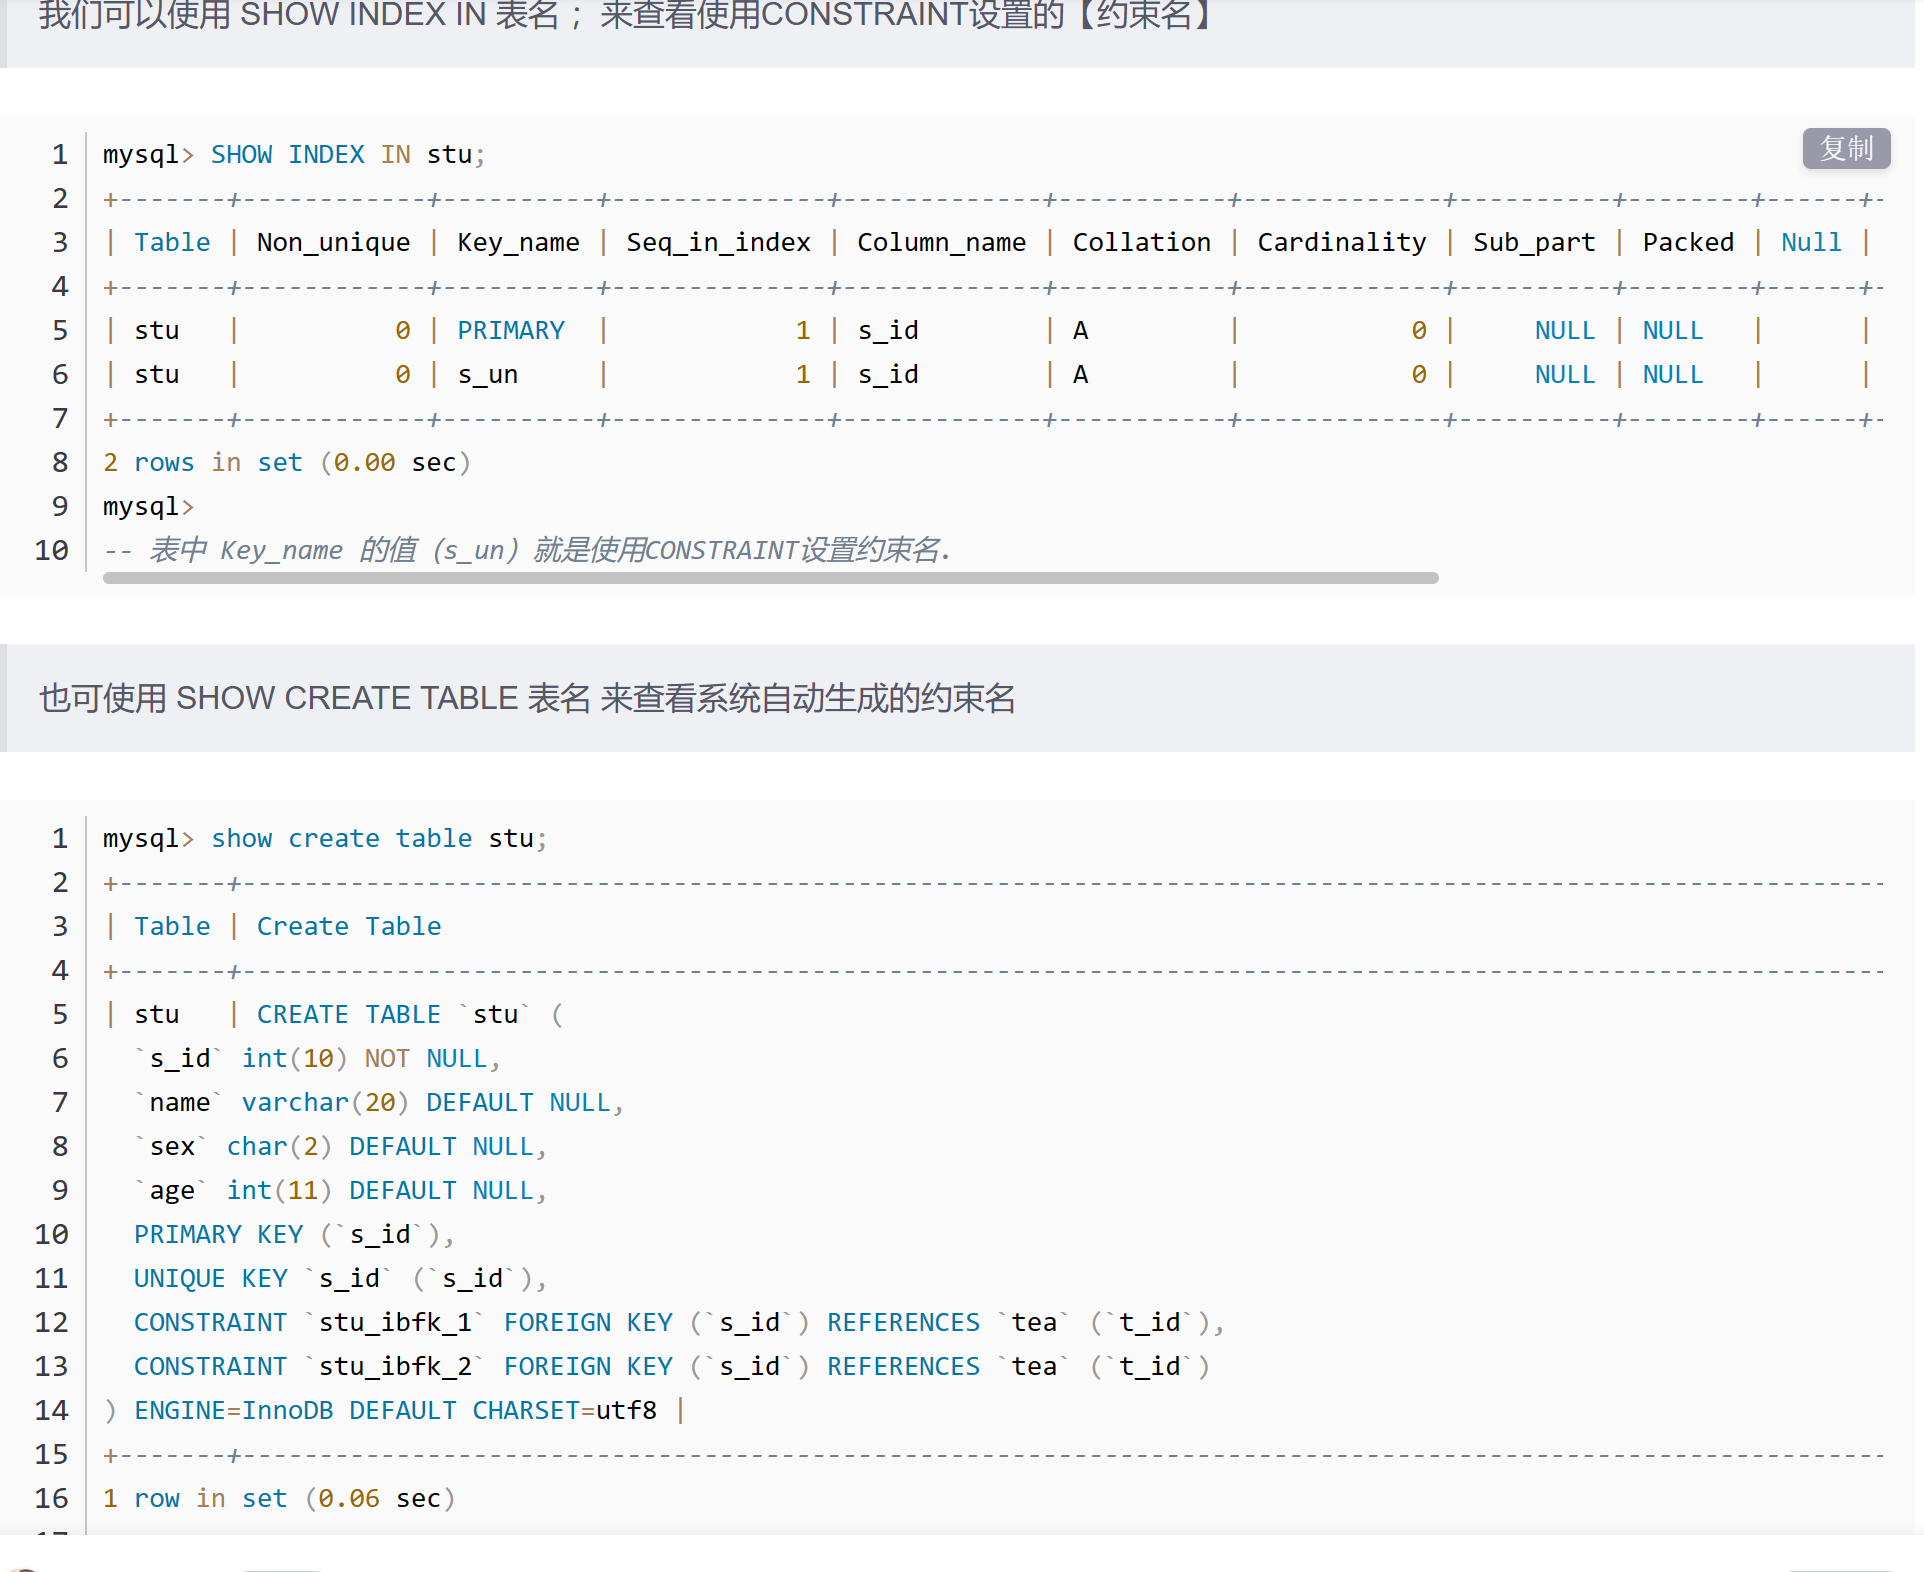The height and width of the screenshot is (1572, 1924).
Task: Click the horizontal scrollbar under first code block
Action: point(770,578)
